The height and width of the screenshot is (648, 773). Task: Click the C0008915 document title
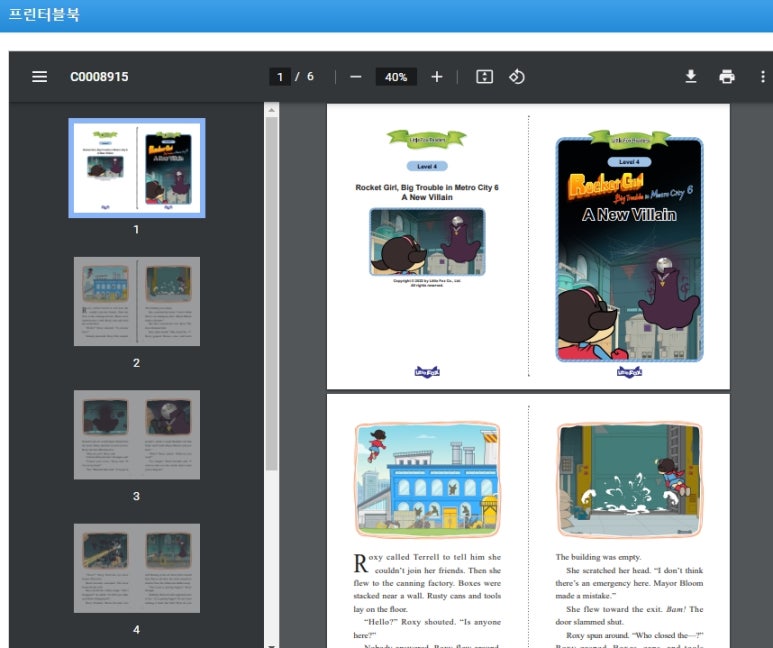pos(99,77)
